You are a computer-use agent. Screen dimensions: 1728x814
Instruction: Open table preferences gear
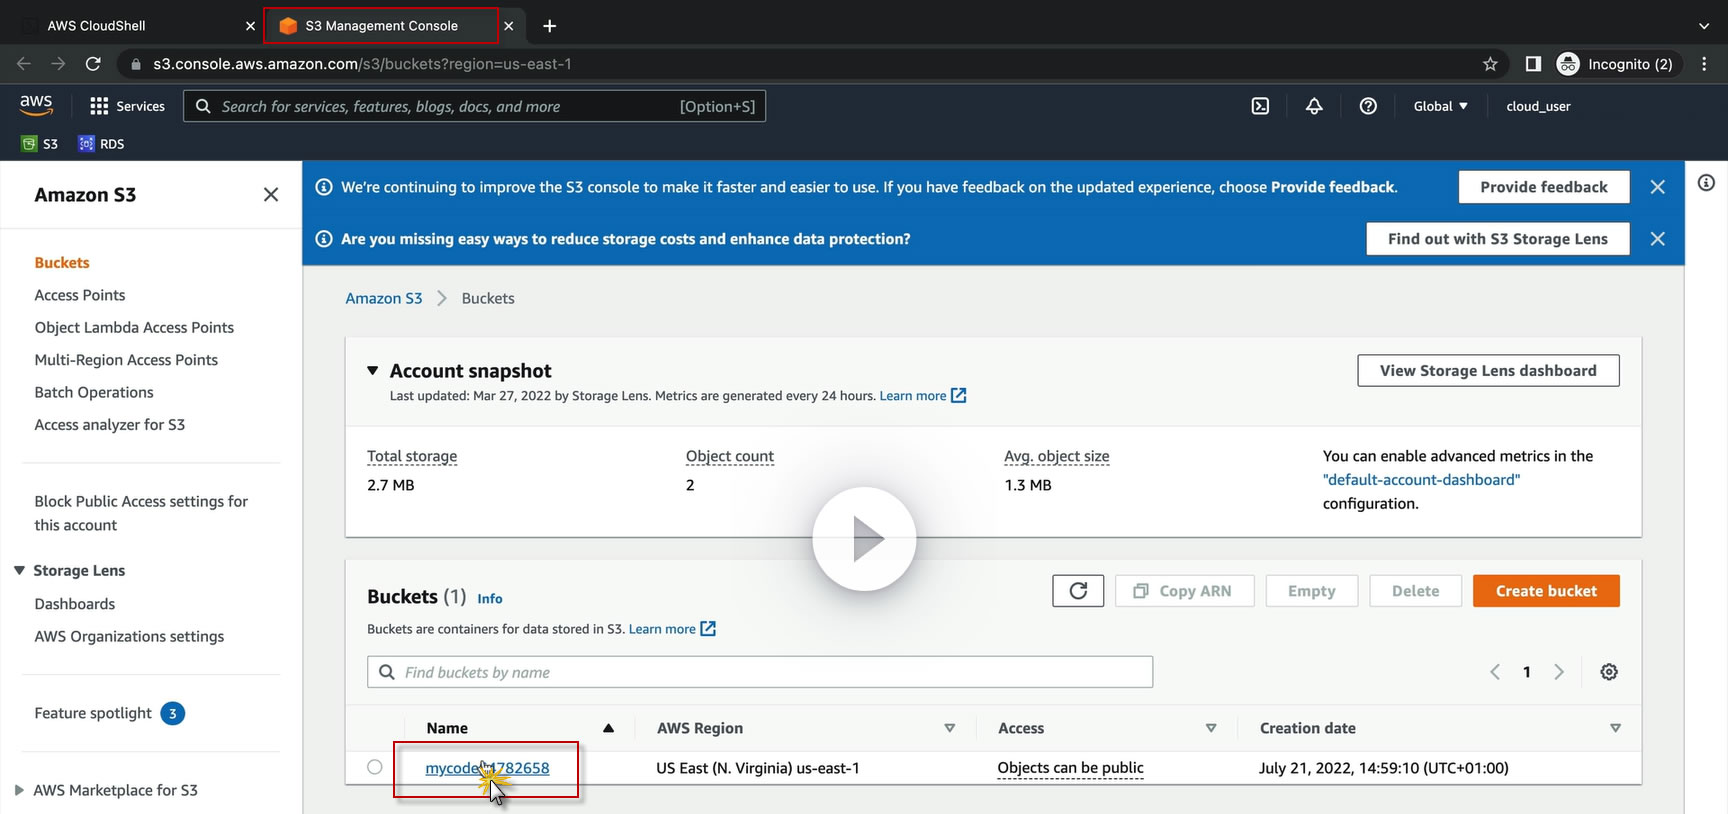point(1609,672)
